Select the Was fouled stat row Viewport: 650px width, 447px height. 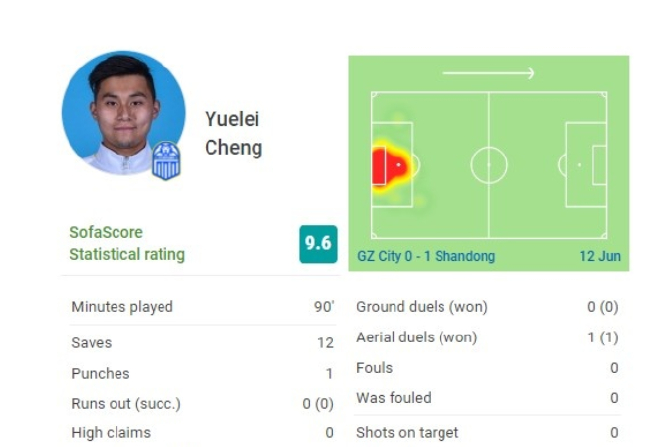[x=487, y=398]
